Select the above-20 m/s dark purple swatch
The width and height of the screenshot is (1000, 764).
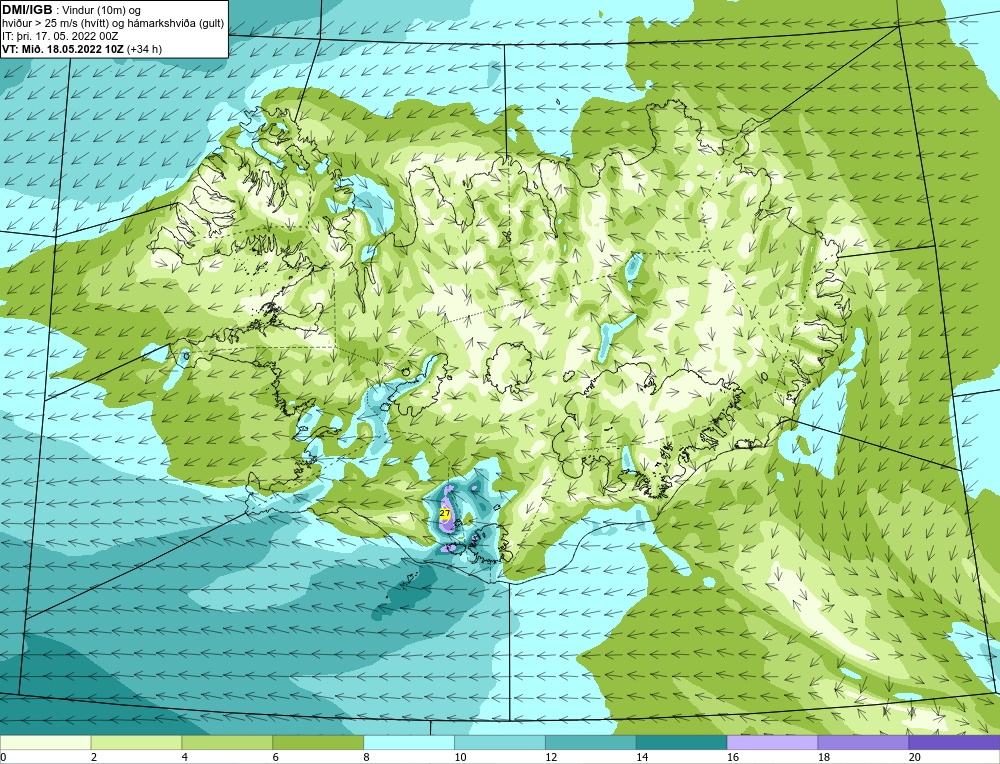click(954, 742)
